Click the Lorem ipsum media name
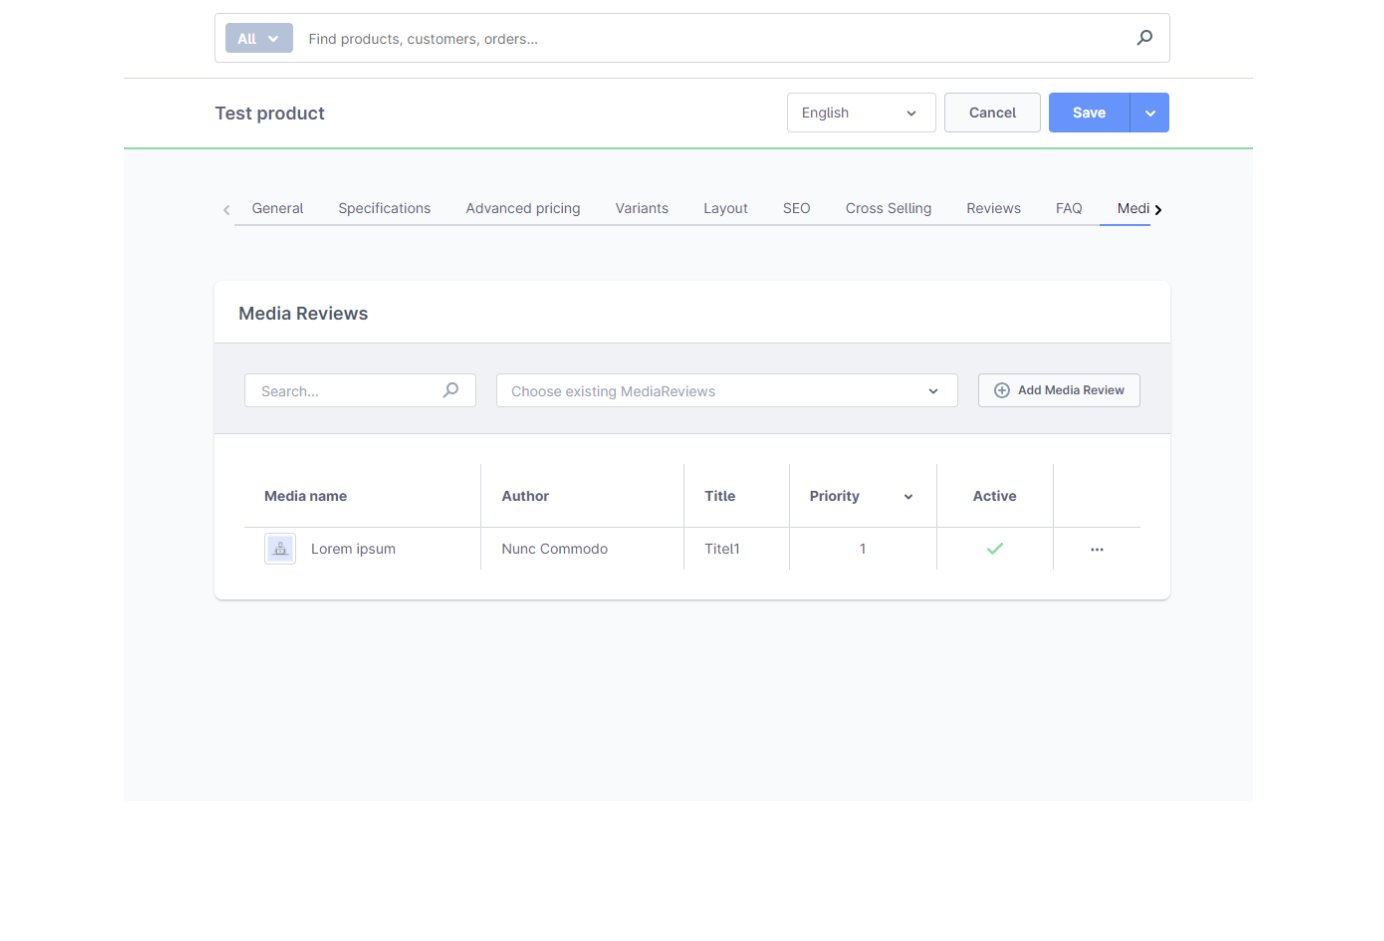1384x941 pixels. 353,549
